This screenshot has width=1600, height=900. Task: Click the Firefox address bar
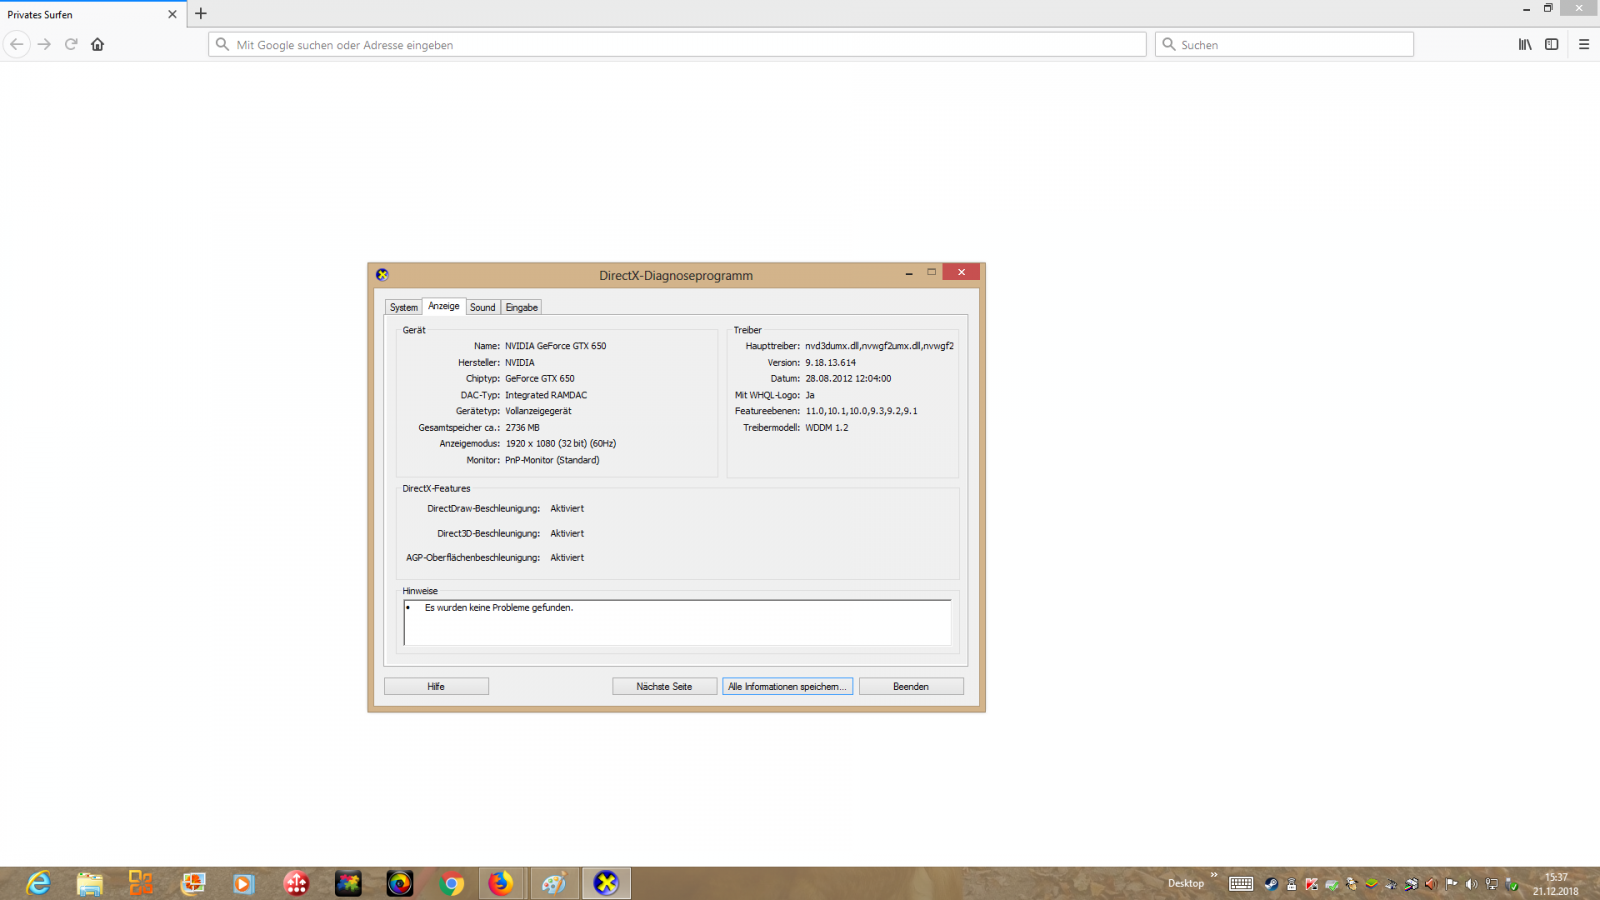pos(680,45)
